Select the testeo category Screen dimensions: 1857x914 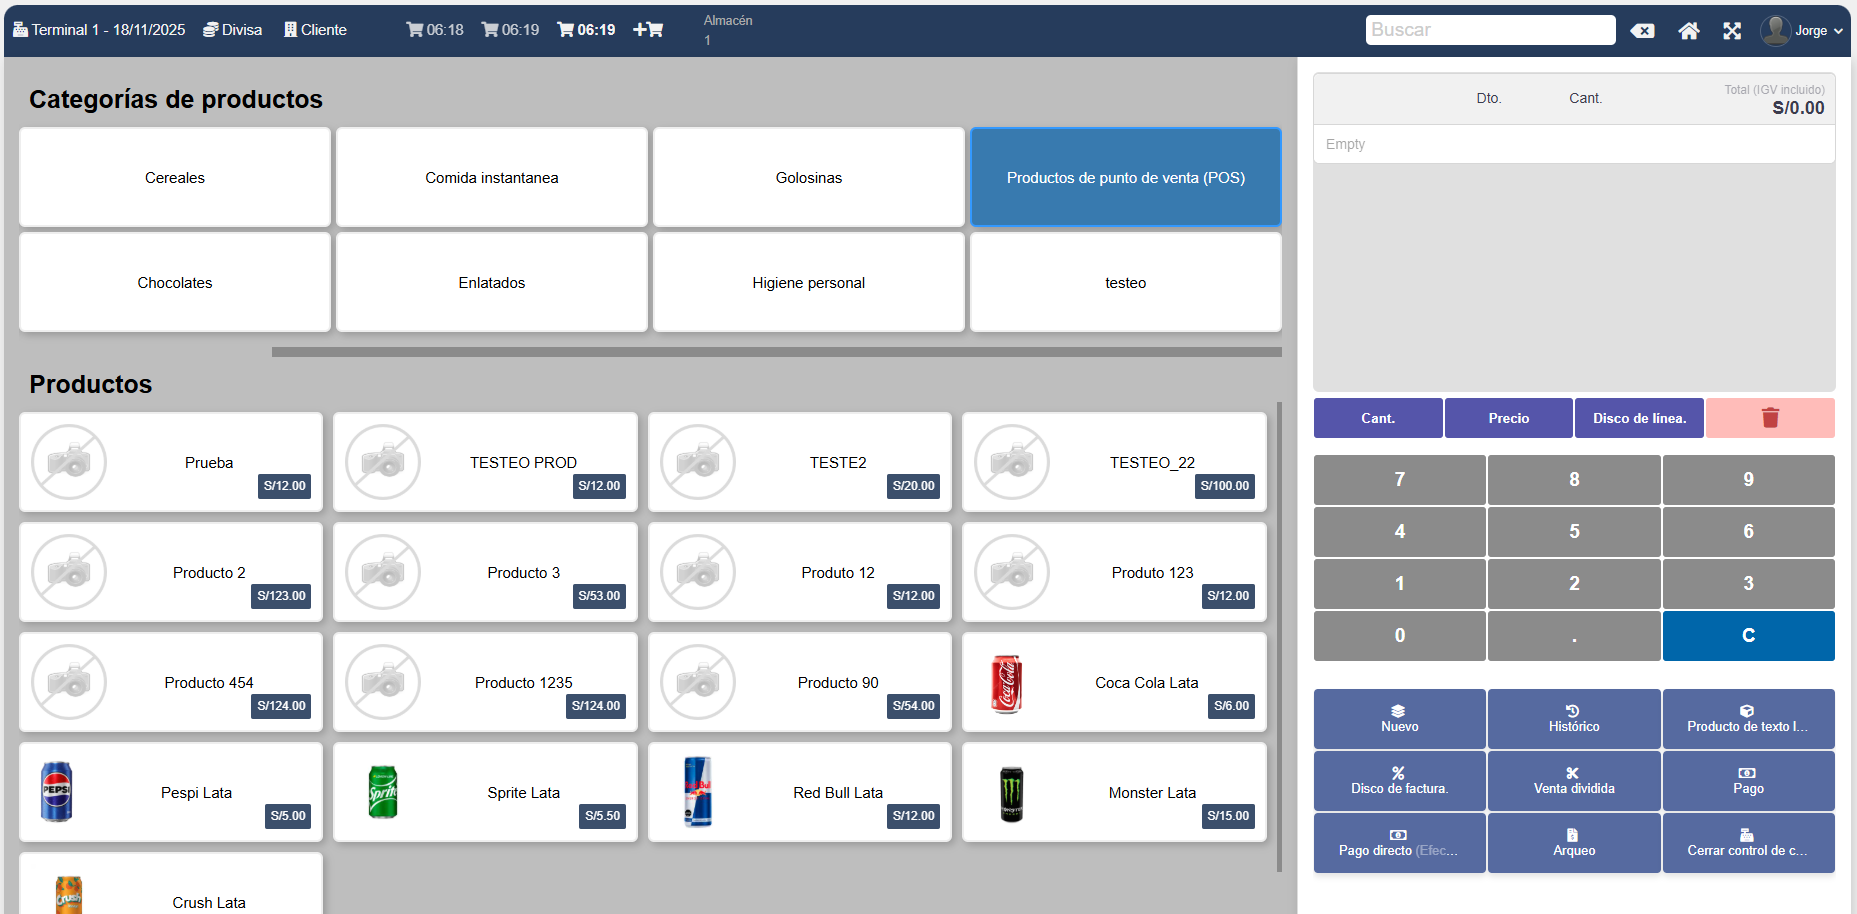point(1126,283)
